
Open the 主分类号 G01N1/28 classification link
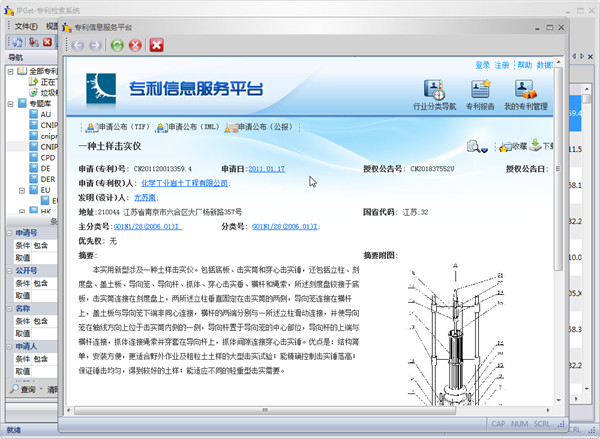(148, 227)
